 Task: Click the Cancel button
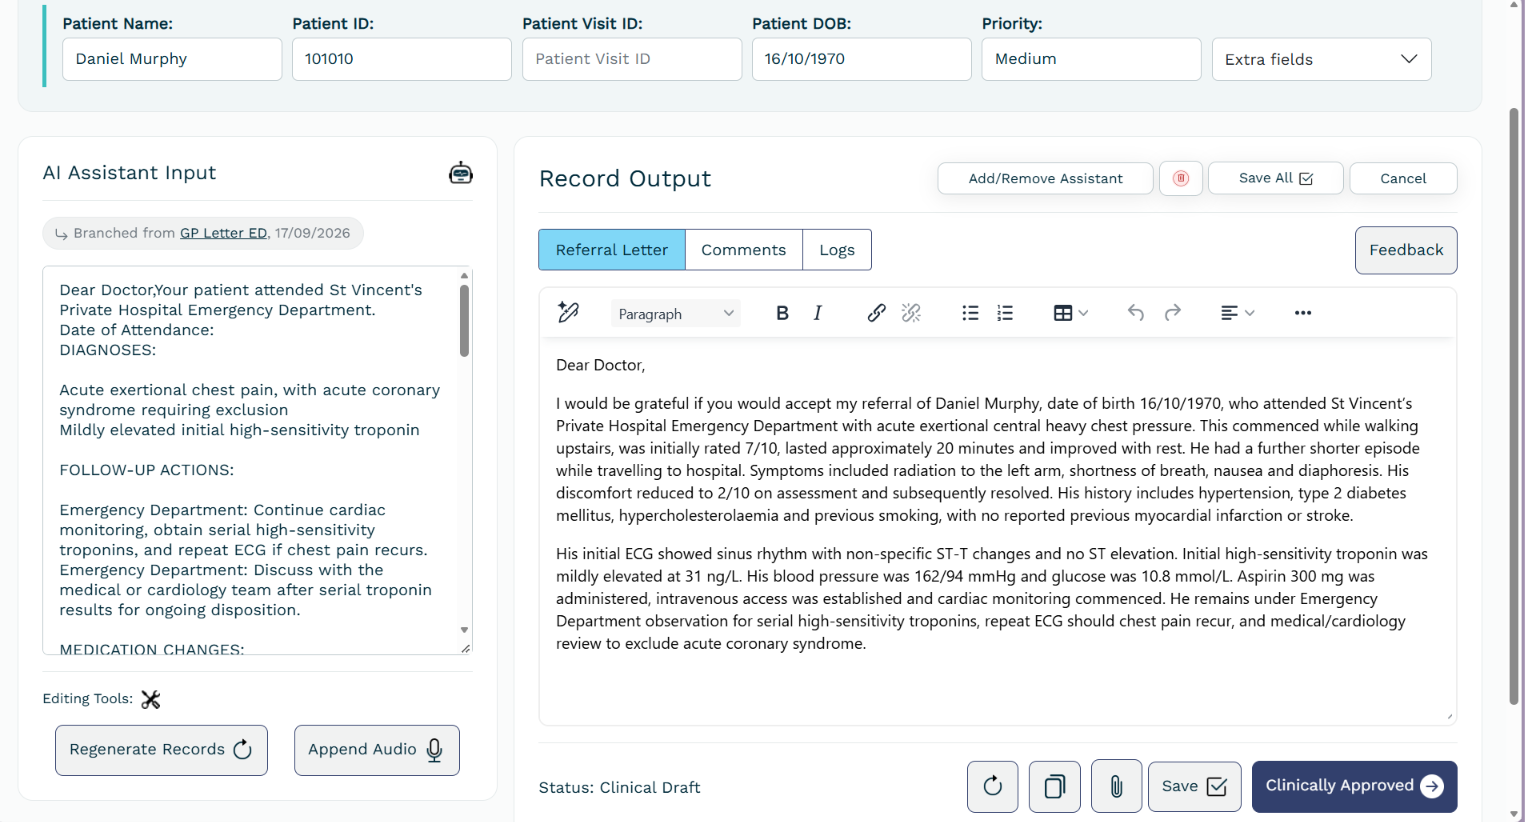point(1403,178)
